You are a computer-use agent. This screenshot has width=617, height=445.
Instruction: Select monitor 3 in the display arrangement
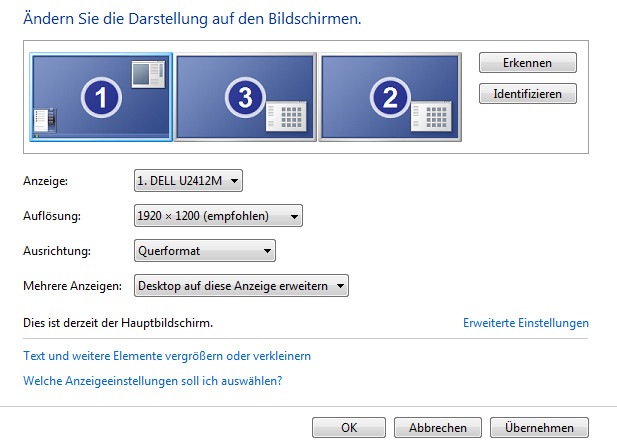245,97
